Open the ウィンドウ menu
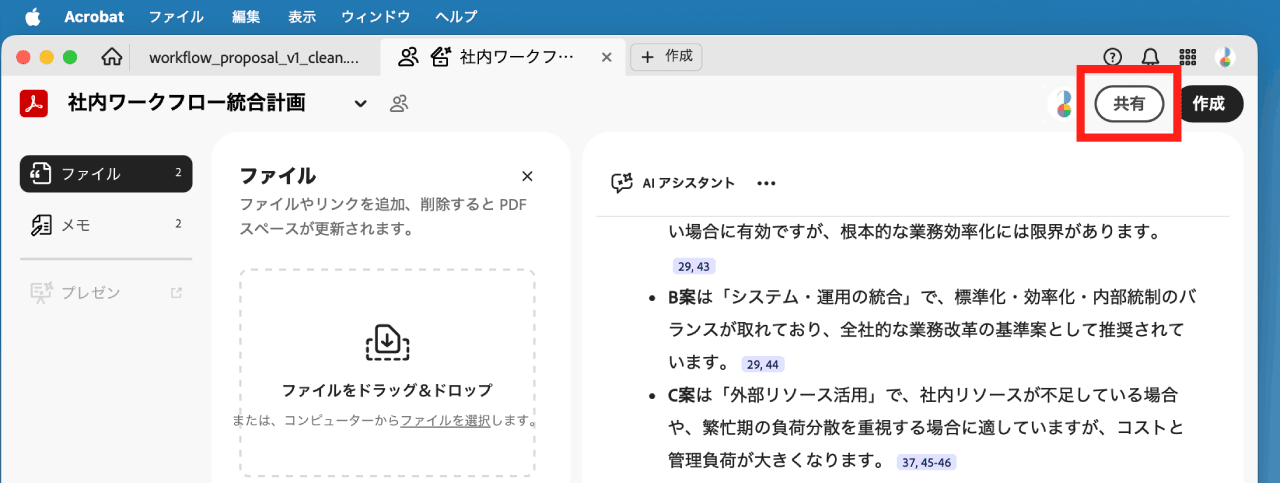This screenshot has width=1280, height=483. point(375,17)
